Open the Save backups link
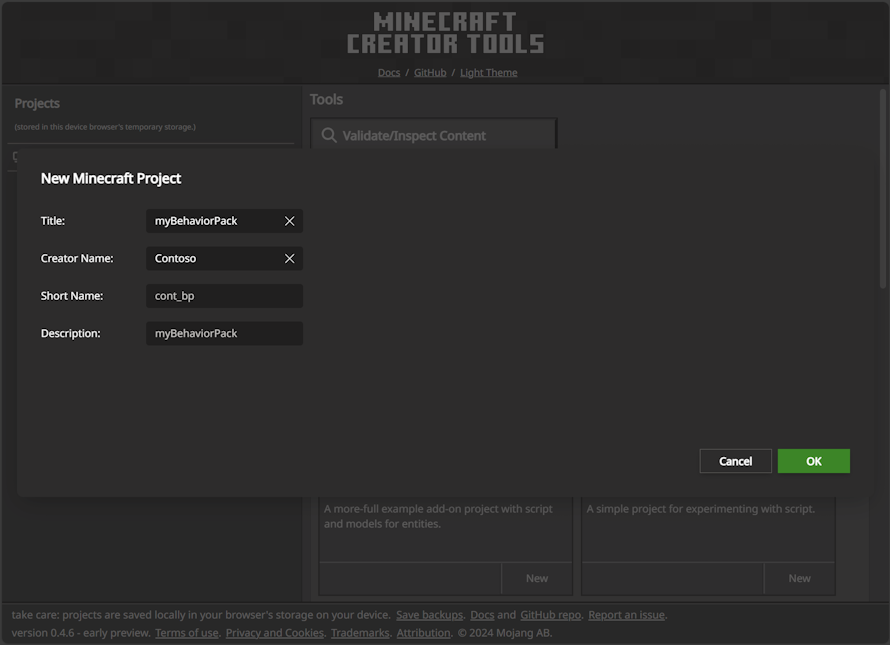This screenshot has height=645, width=890. 429,614
